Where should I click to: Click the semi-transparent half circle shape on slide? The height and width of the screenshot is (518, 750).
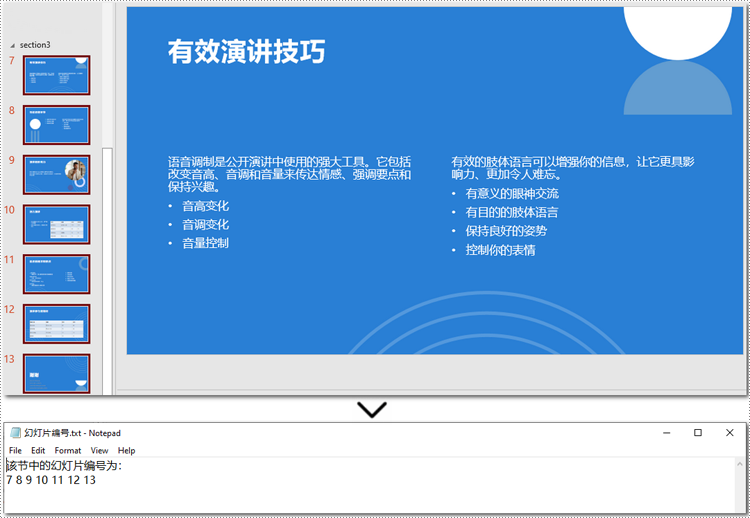coord(677,88)
